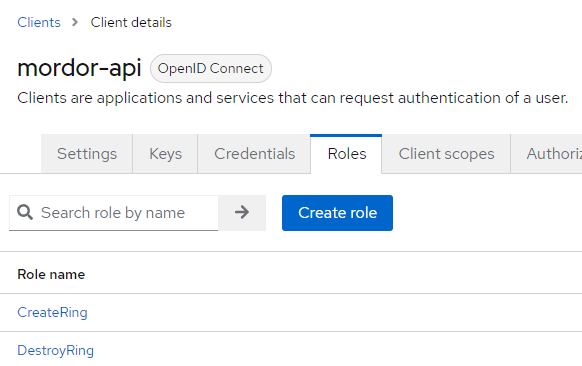Screen dimensions: 582x366
Task: Click the search arrow submit button
Action: click(x=242, y=213)
